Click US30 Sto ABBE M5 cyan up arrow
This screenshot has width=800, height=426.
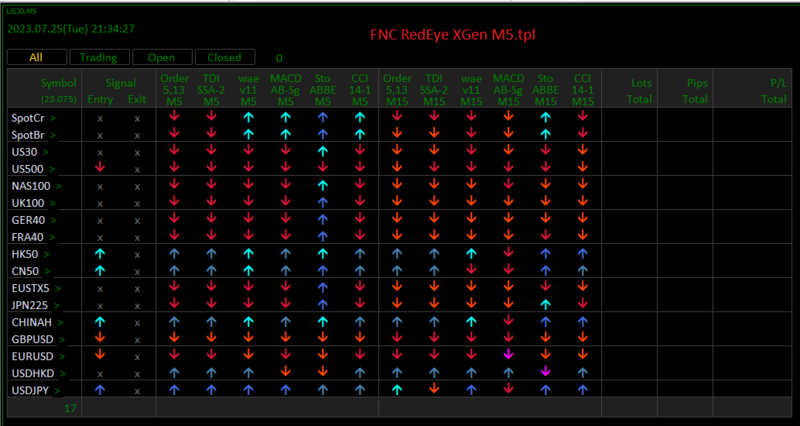322,151
